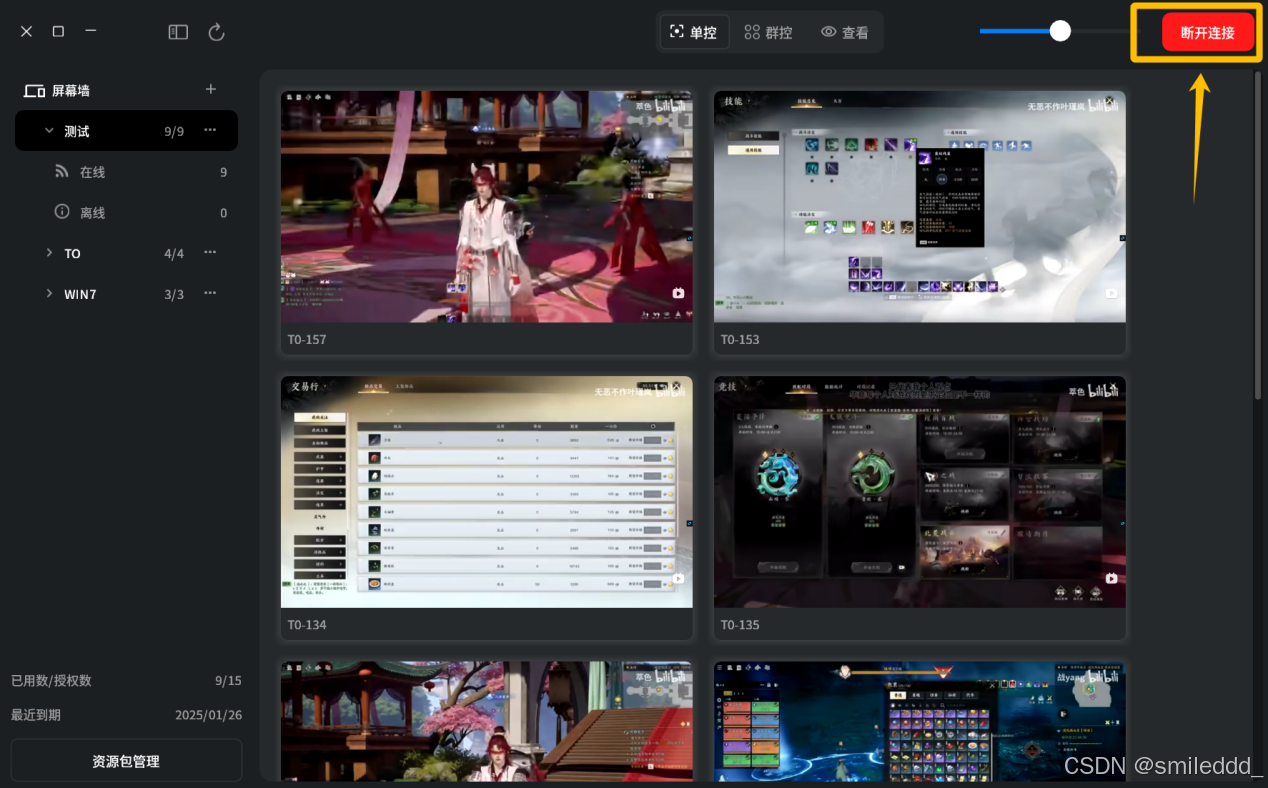Select the TO group label
1268x788 pixels.
pos(72,254)
